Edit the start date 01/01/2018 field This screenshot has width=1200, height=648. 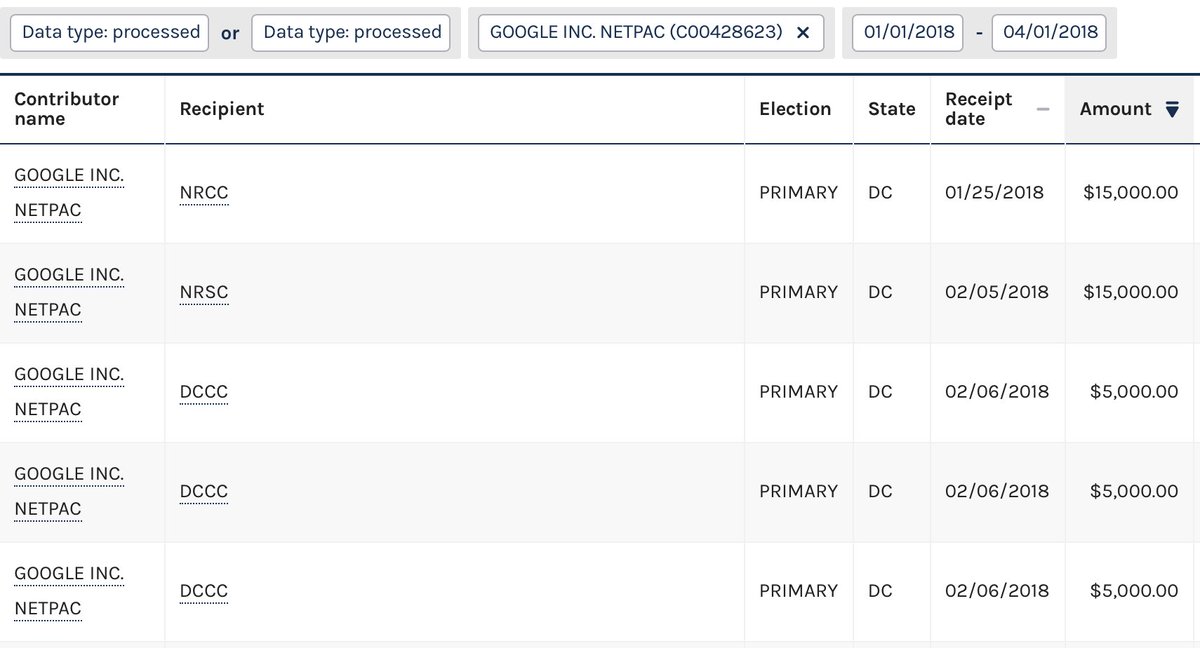pos(908,32)
